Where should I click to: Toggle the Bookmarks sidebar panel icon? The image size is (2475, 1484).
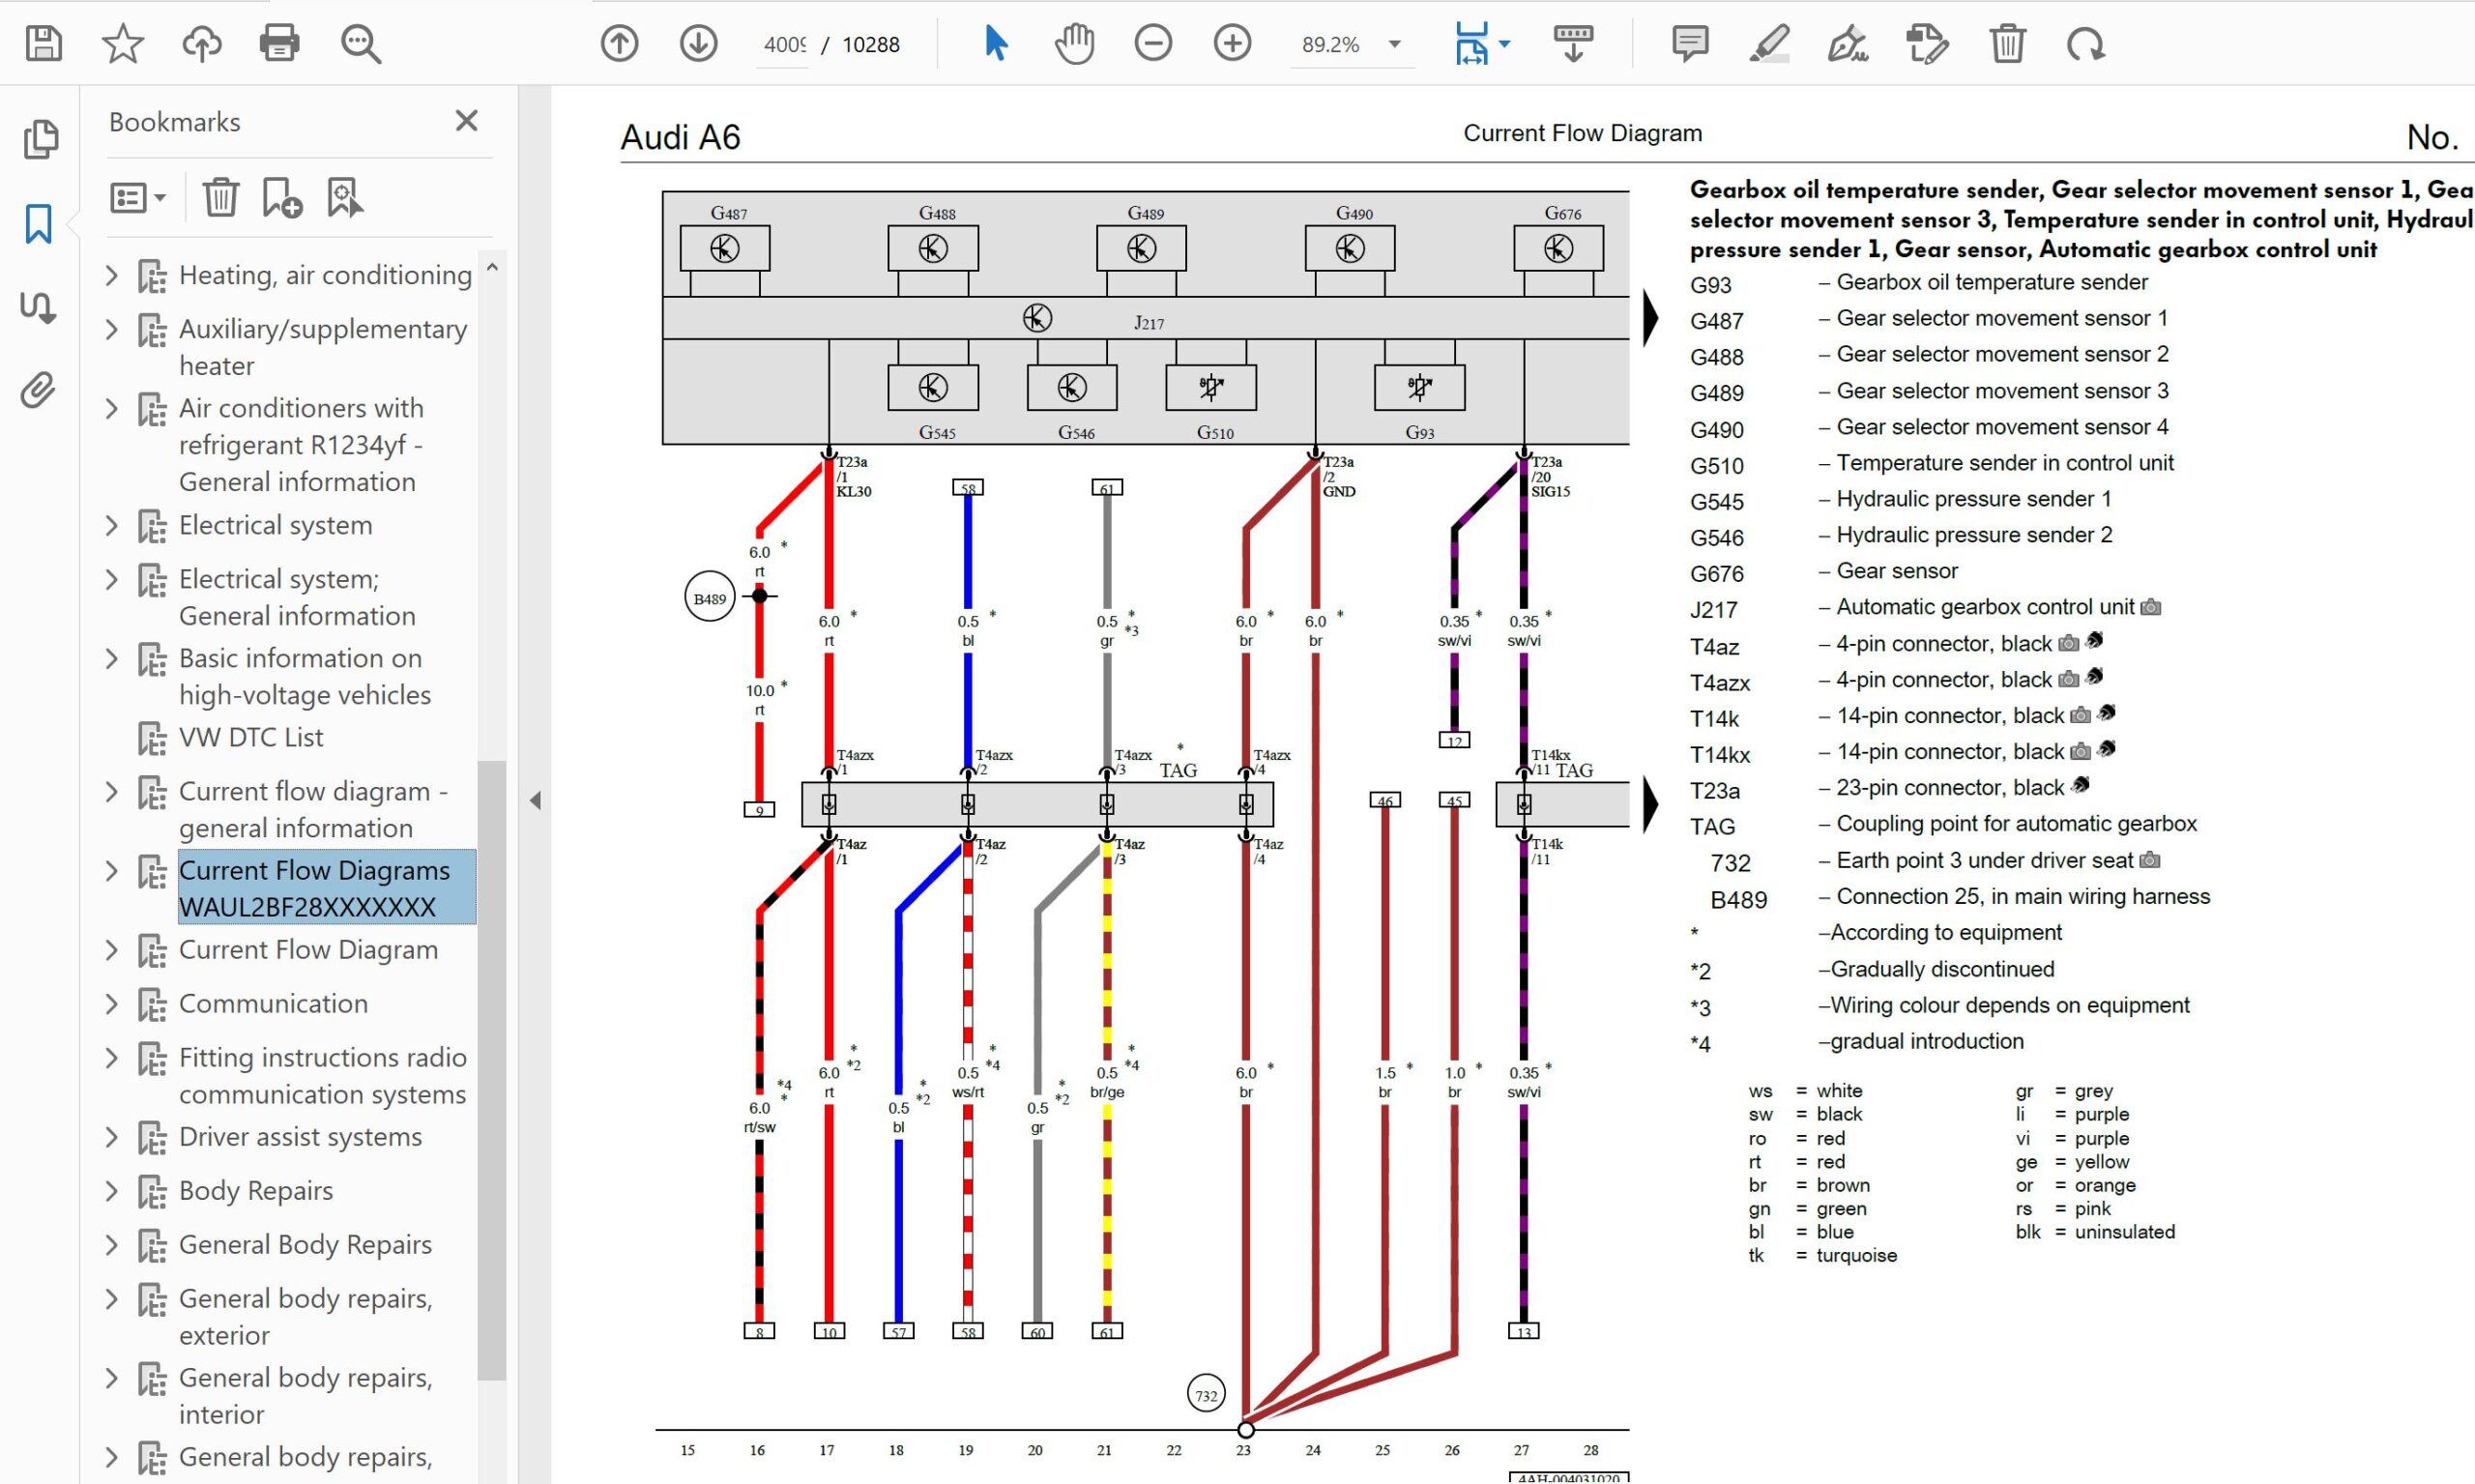tap(39, 224)
